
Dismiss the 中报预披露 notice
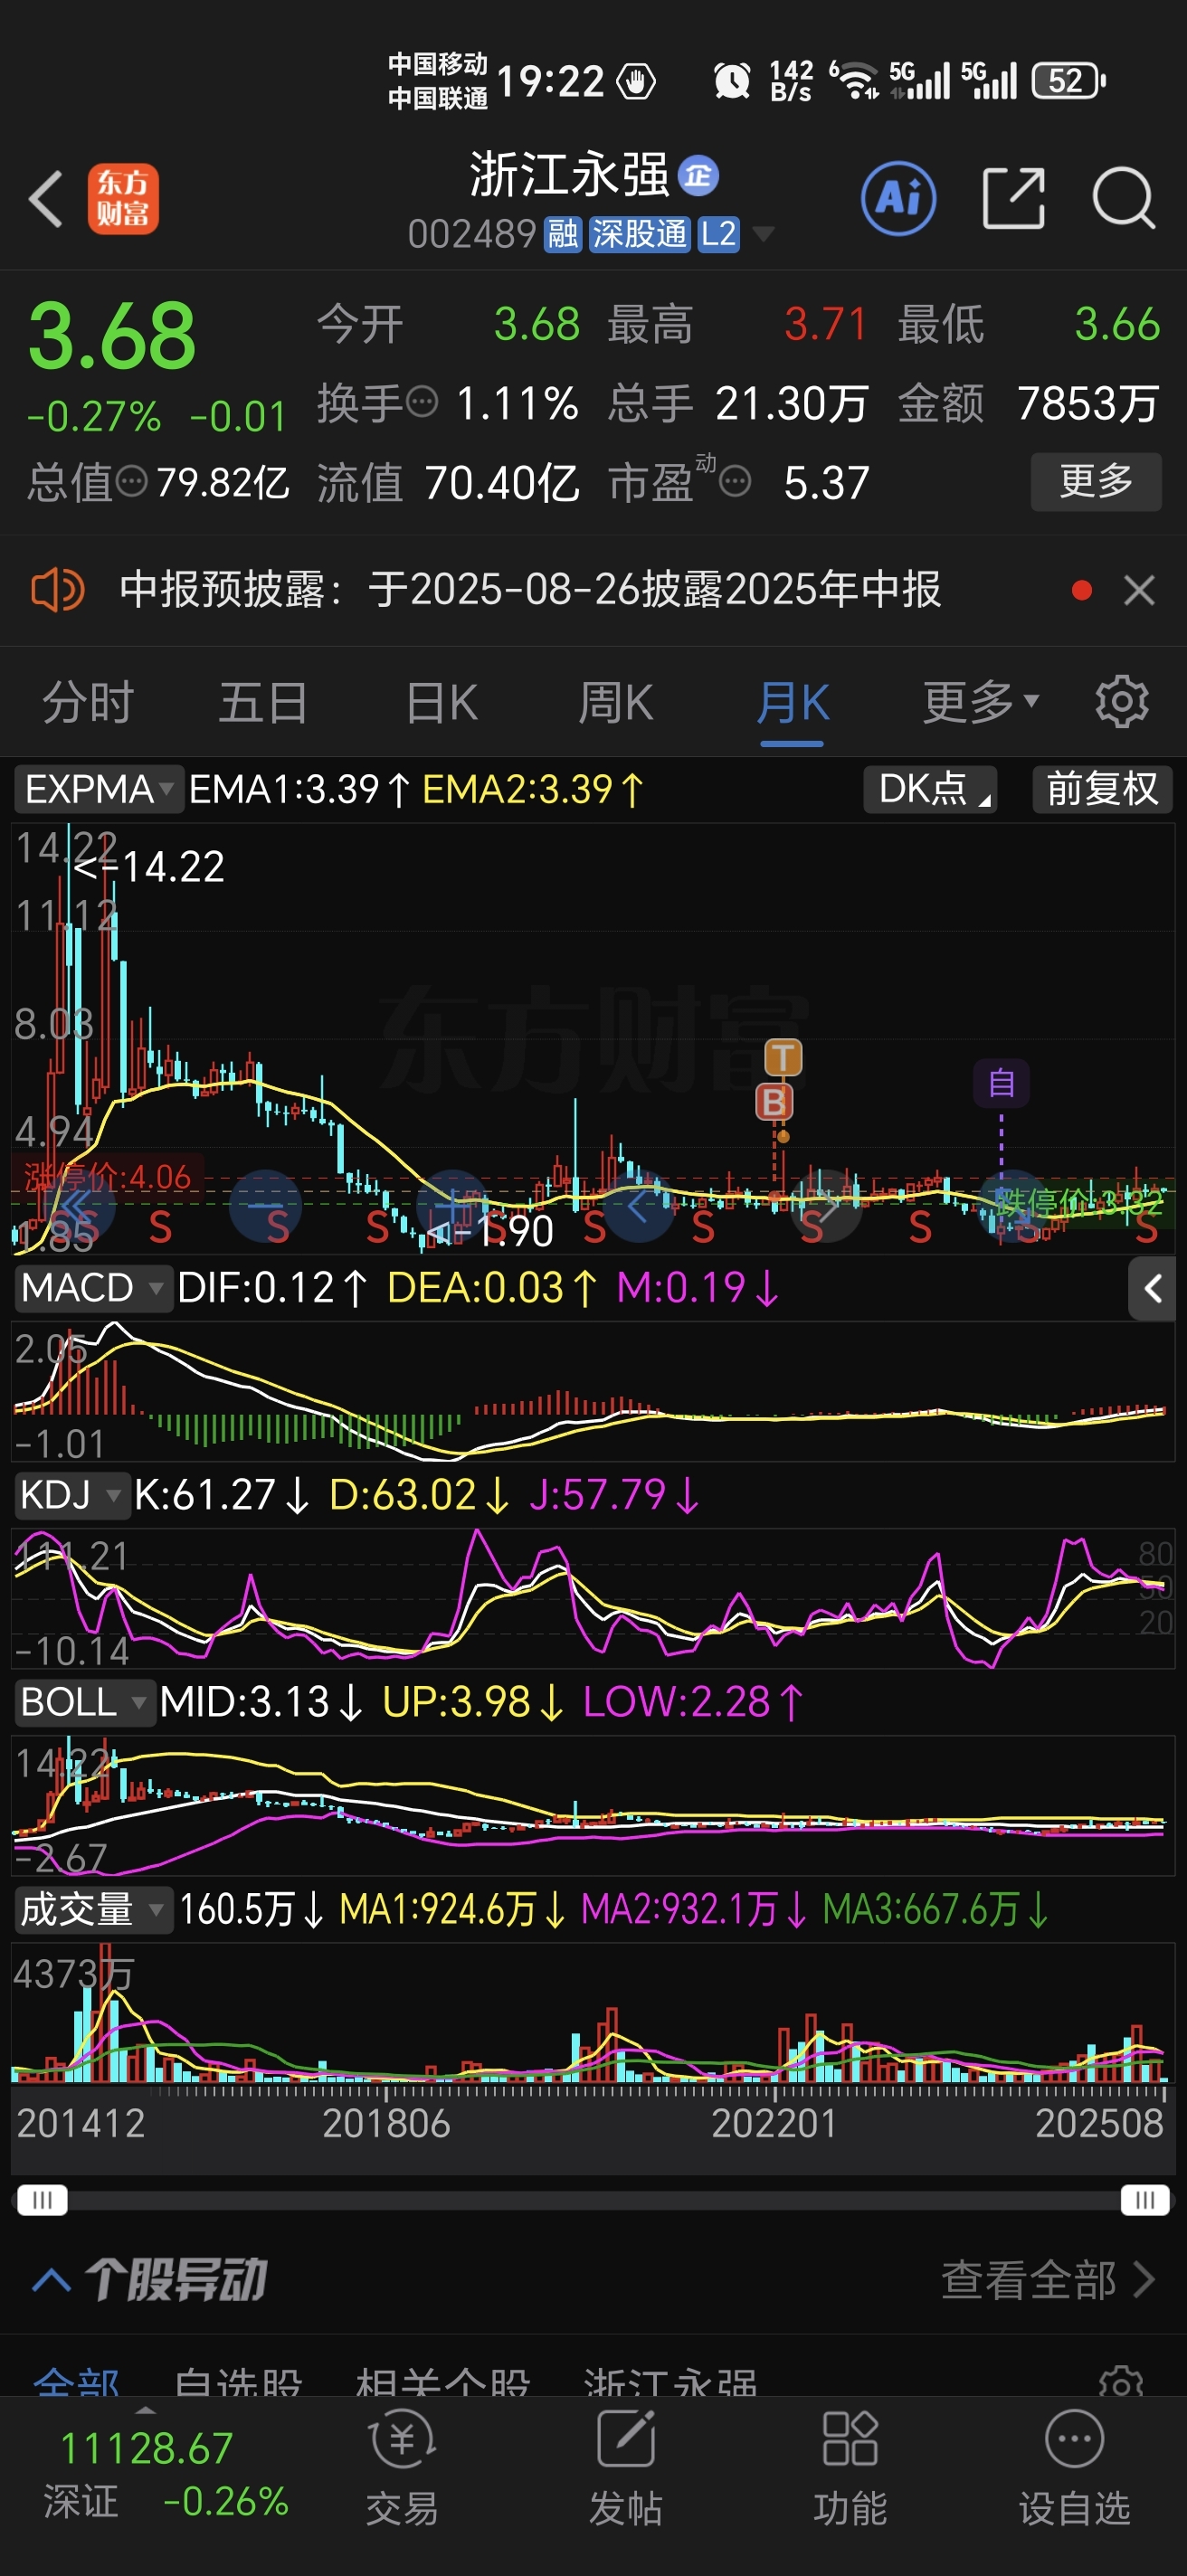point(1139,590)
